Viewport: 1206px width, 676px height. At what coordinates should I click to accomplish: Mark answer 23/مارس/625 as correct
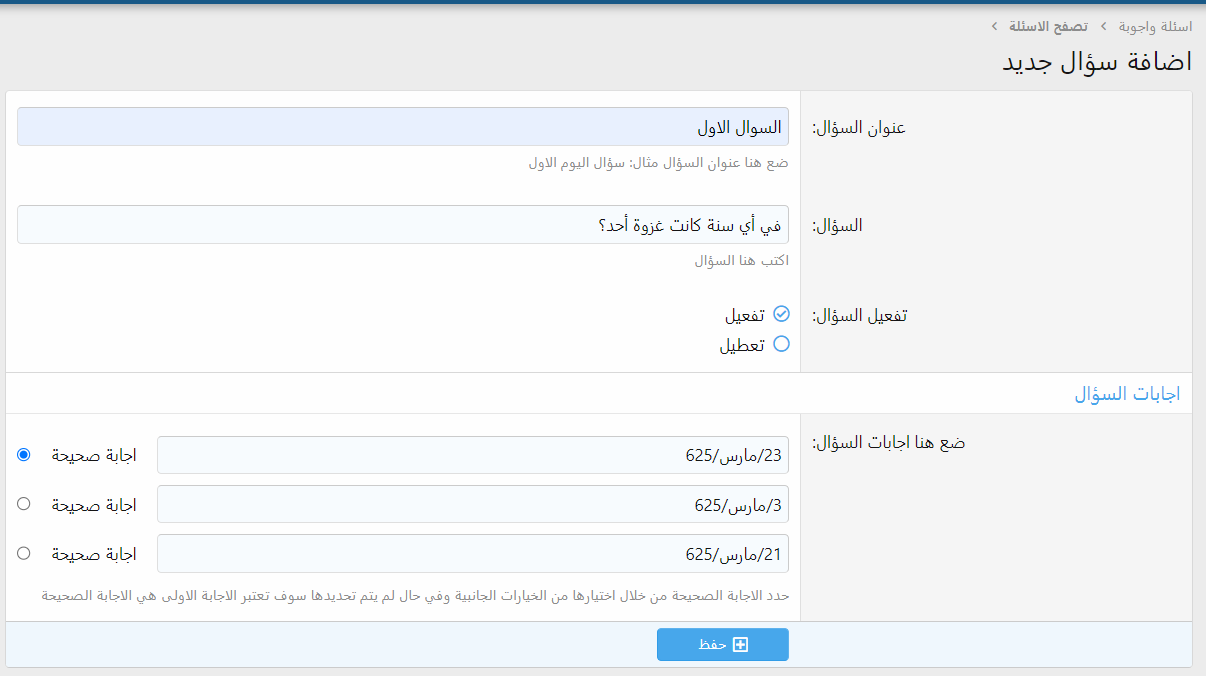(x=24, y=455)
